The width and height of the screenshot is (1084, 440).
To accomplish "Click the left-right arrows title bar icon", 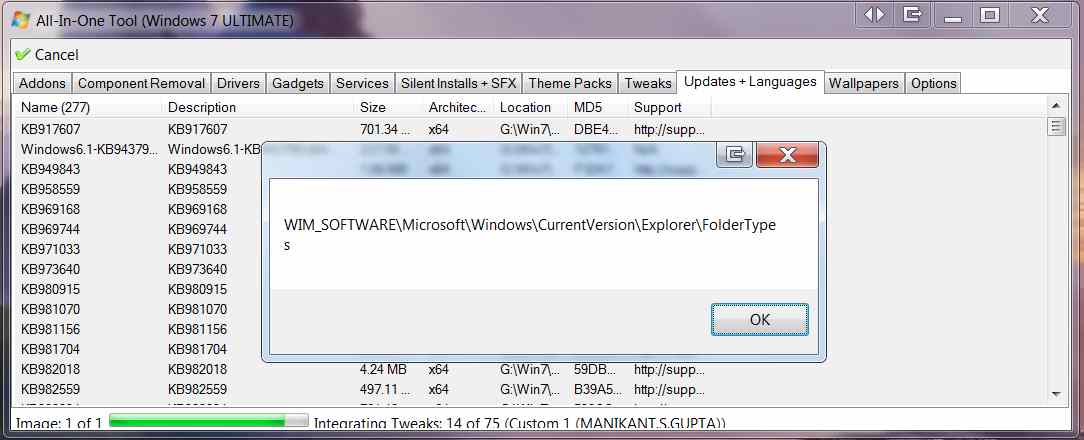I will pos(875,15).
